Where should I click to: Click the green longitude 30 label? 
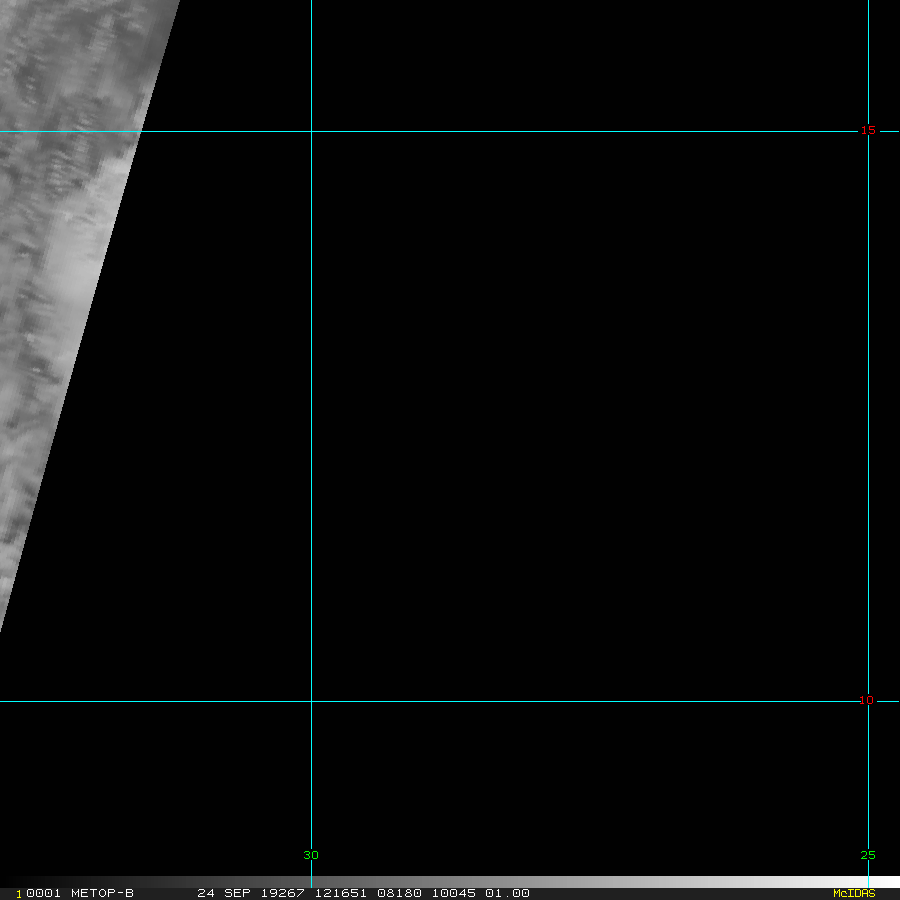311,855
